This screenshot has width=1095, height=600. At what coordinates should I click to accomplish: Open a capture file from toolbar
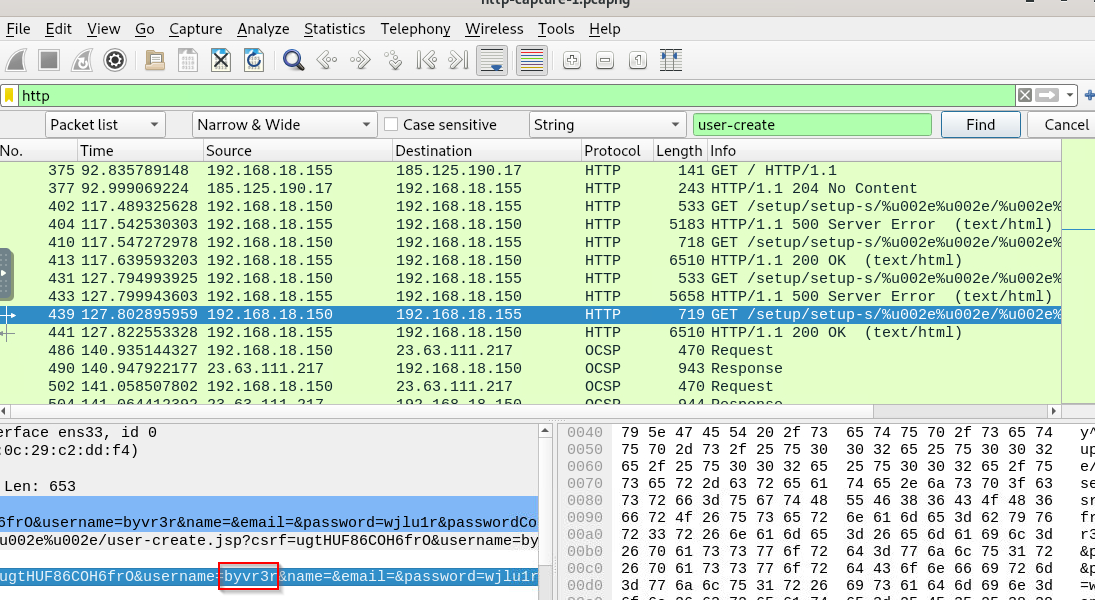pyautogui.click(x=155, y=61)
